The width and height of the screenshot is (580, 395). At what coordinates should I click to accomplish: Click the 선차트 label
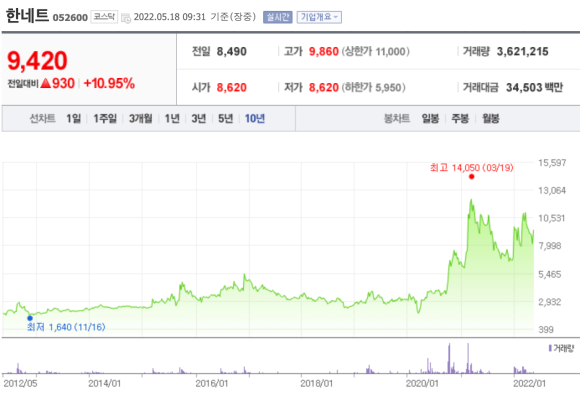(43, 119)
